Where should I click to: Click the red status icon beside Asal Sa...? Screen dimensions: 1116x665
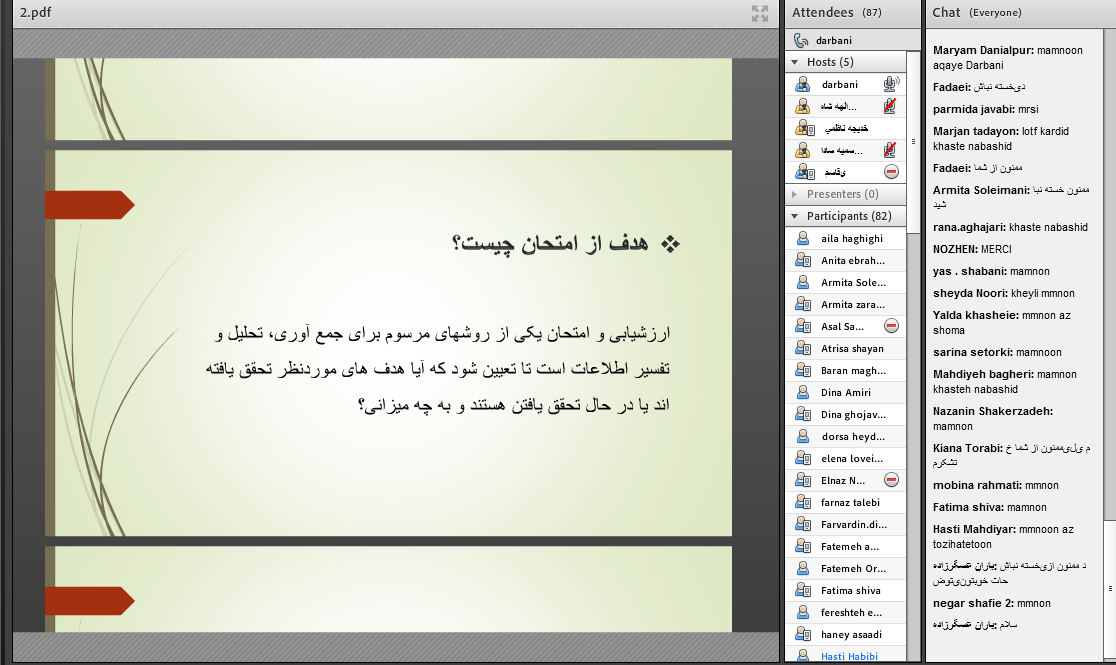pos(891,326)
